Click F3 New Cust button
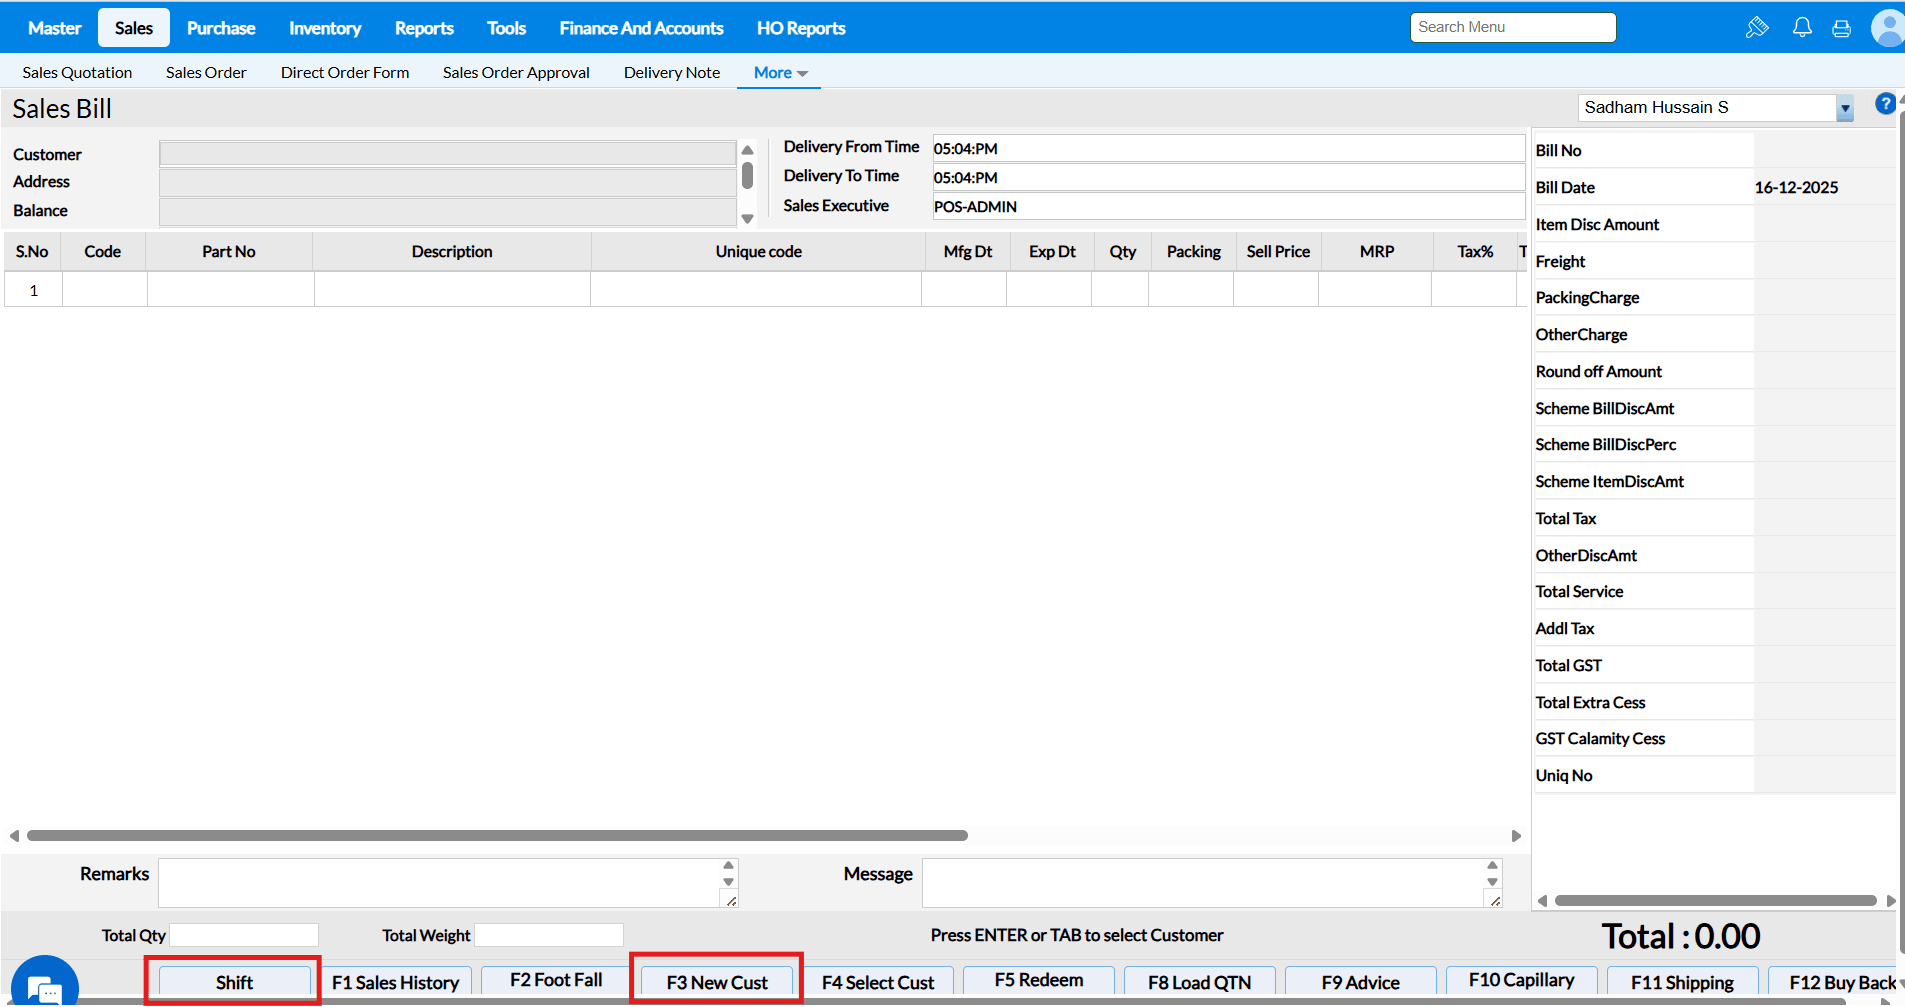 717,982
